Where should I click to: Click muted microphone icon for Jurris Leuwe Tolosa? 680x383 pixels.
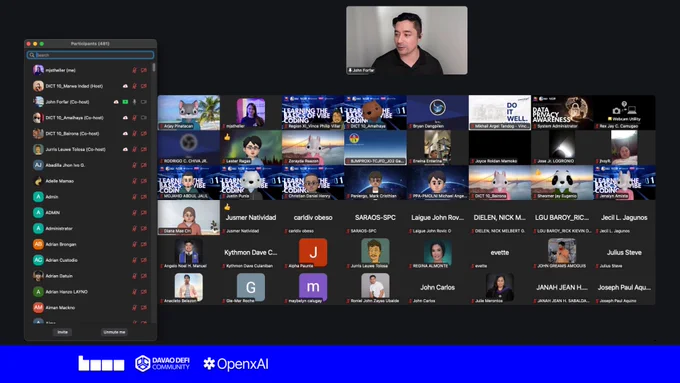pyautogui.click(x=134, y=149)
